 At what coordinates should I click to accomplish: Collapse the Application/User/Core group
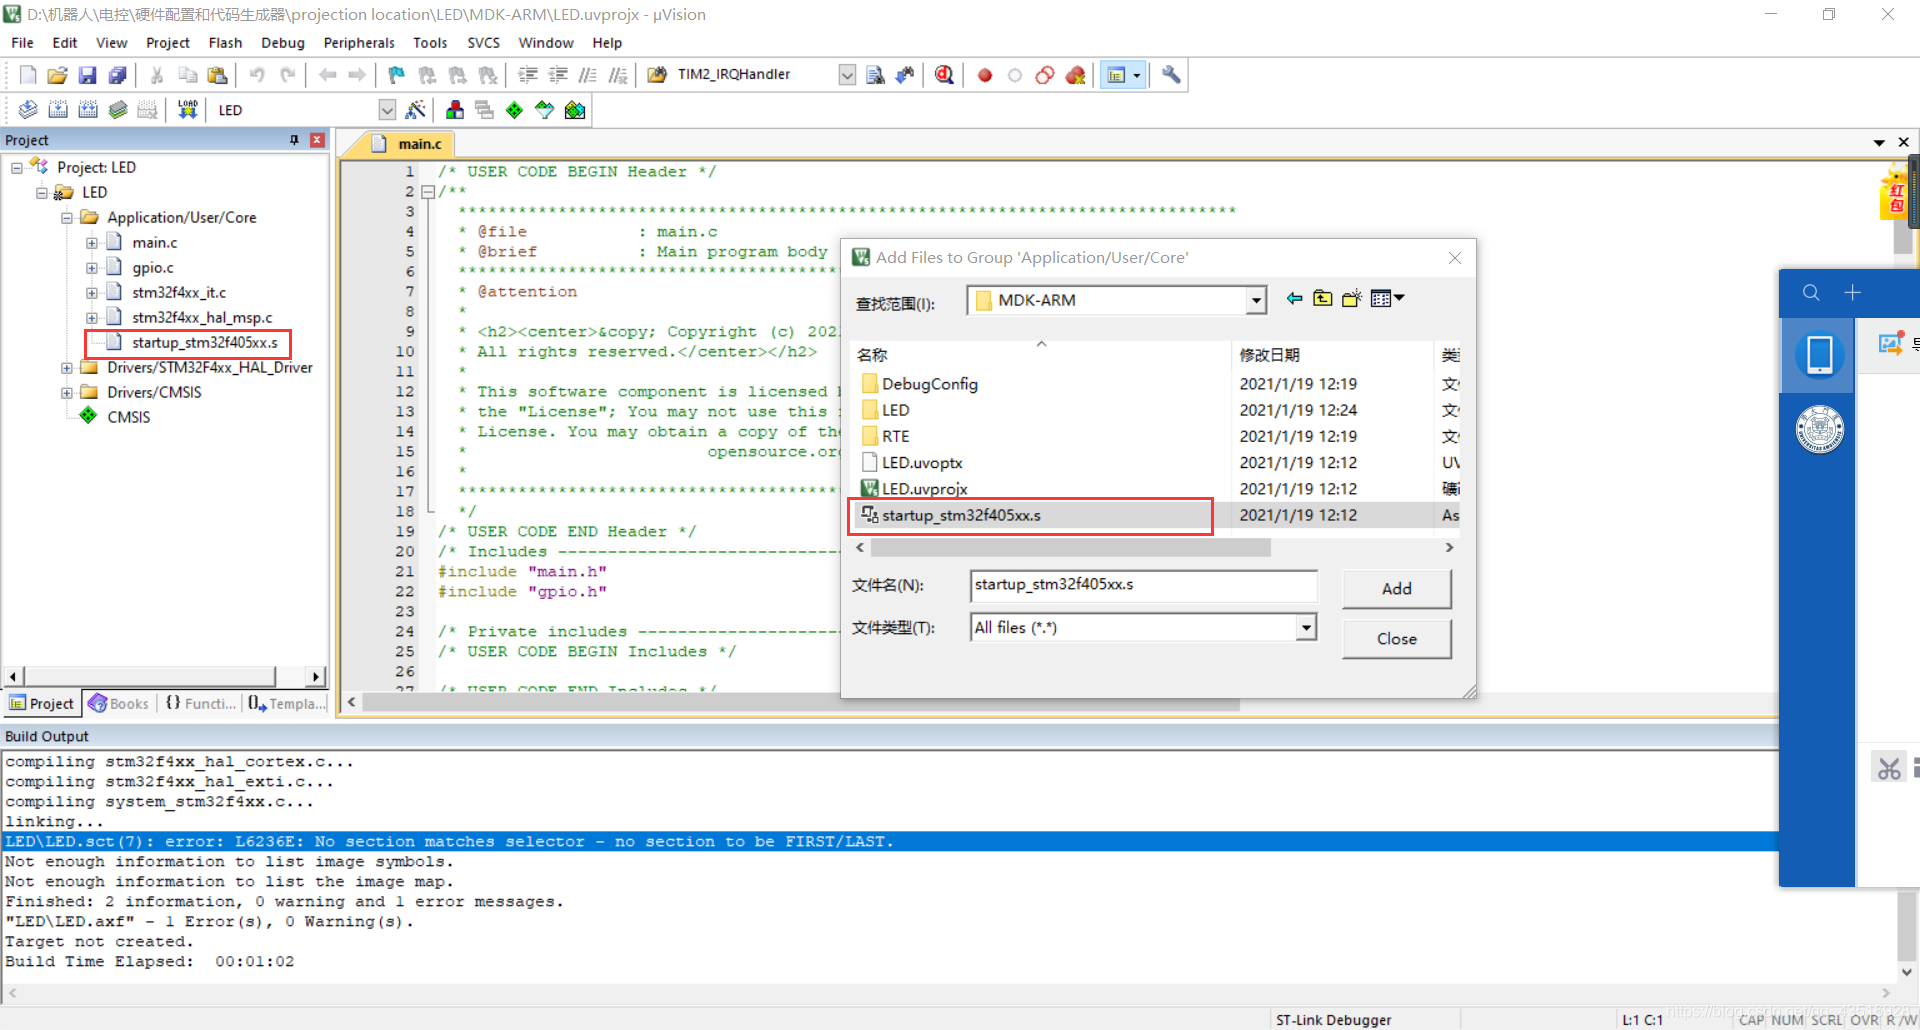pyautogui.click(x=66, y=217)
